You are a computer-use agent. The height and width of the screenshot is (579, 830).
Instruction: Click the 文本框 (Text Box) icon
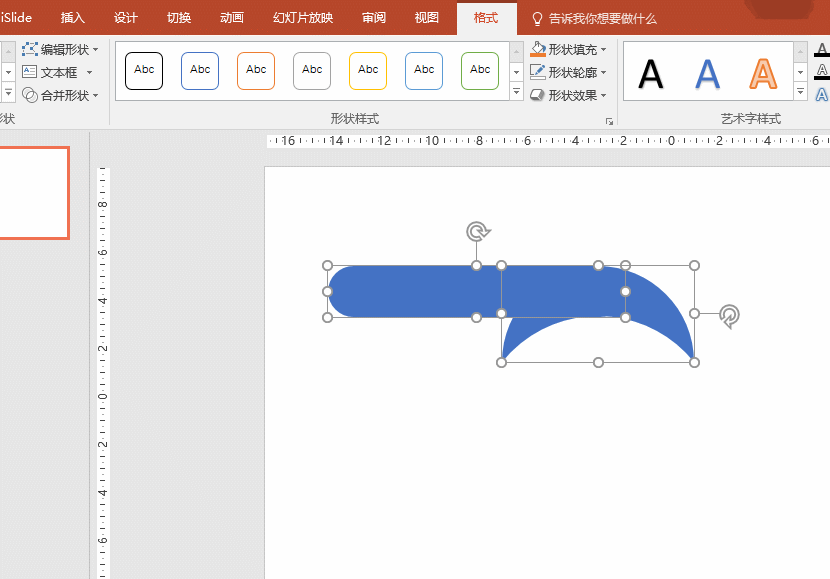[x=30, y=72]
